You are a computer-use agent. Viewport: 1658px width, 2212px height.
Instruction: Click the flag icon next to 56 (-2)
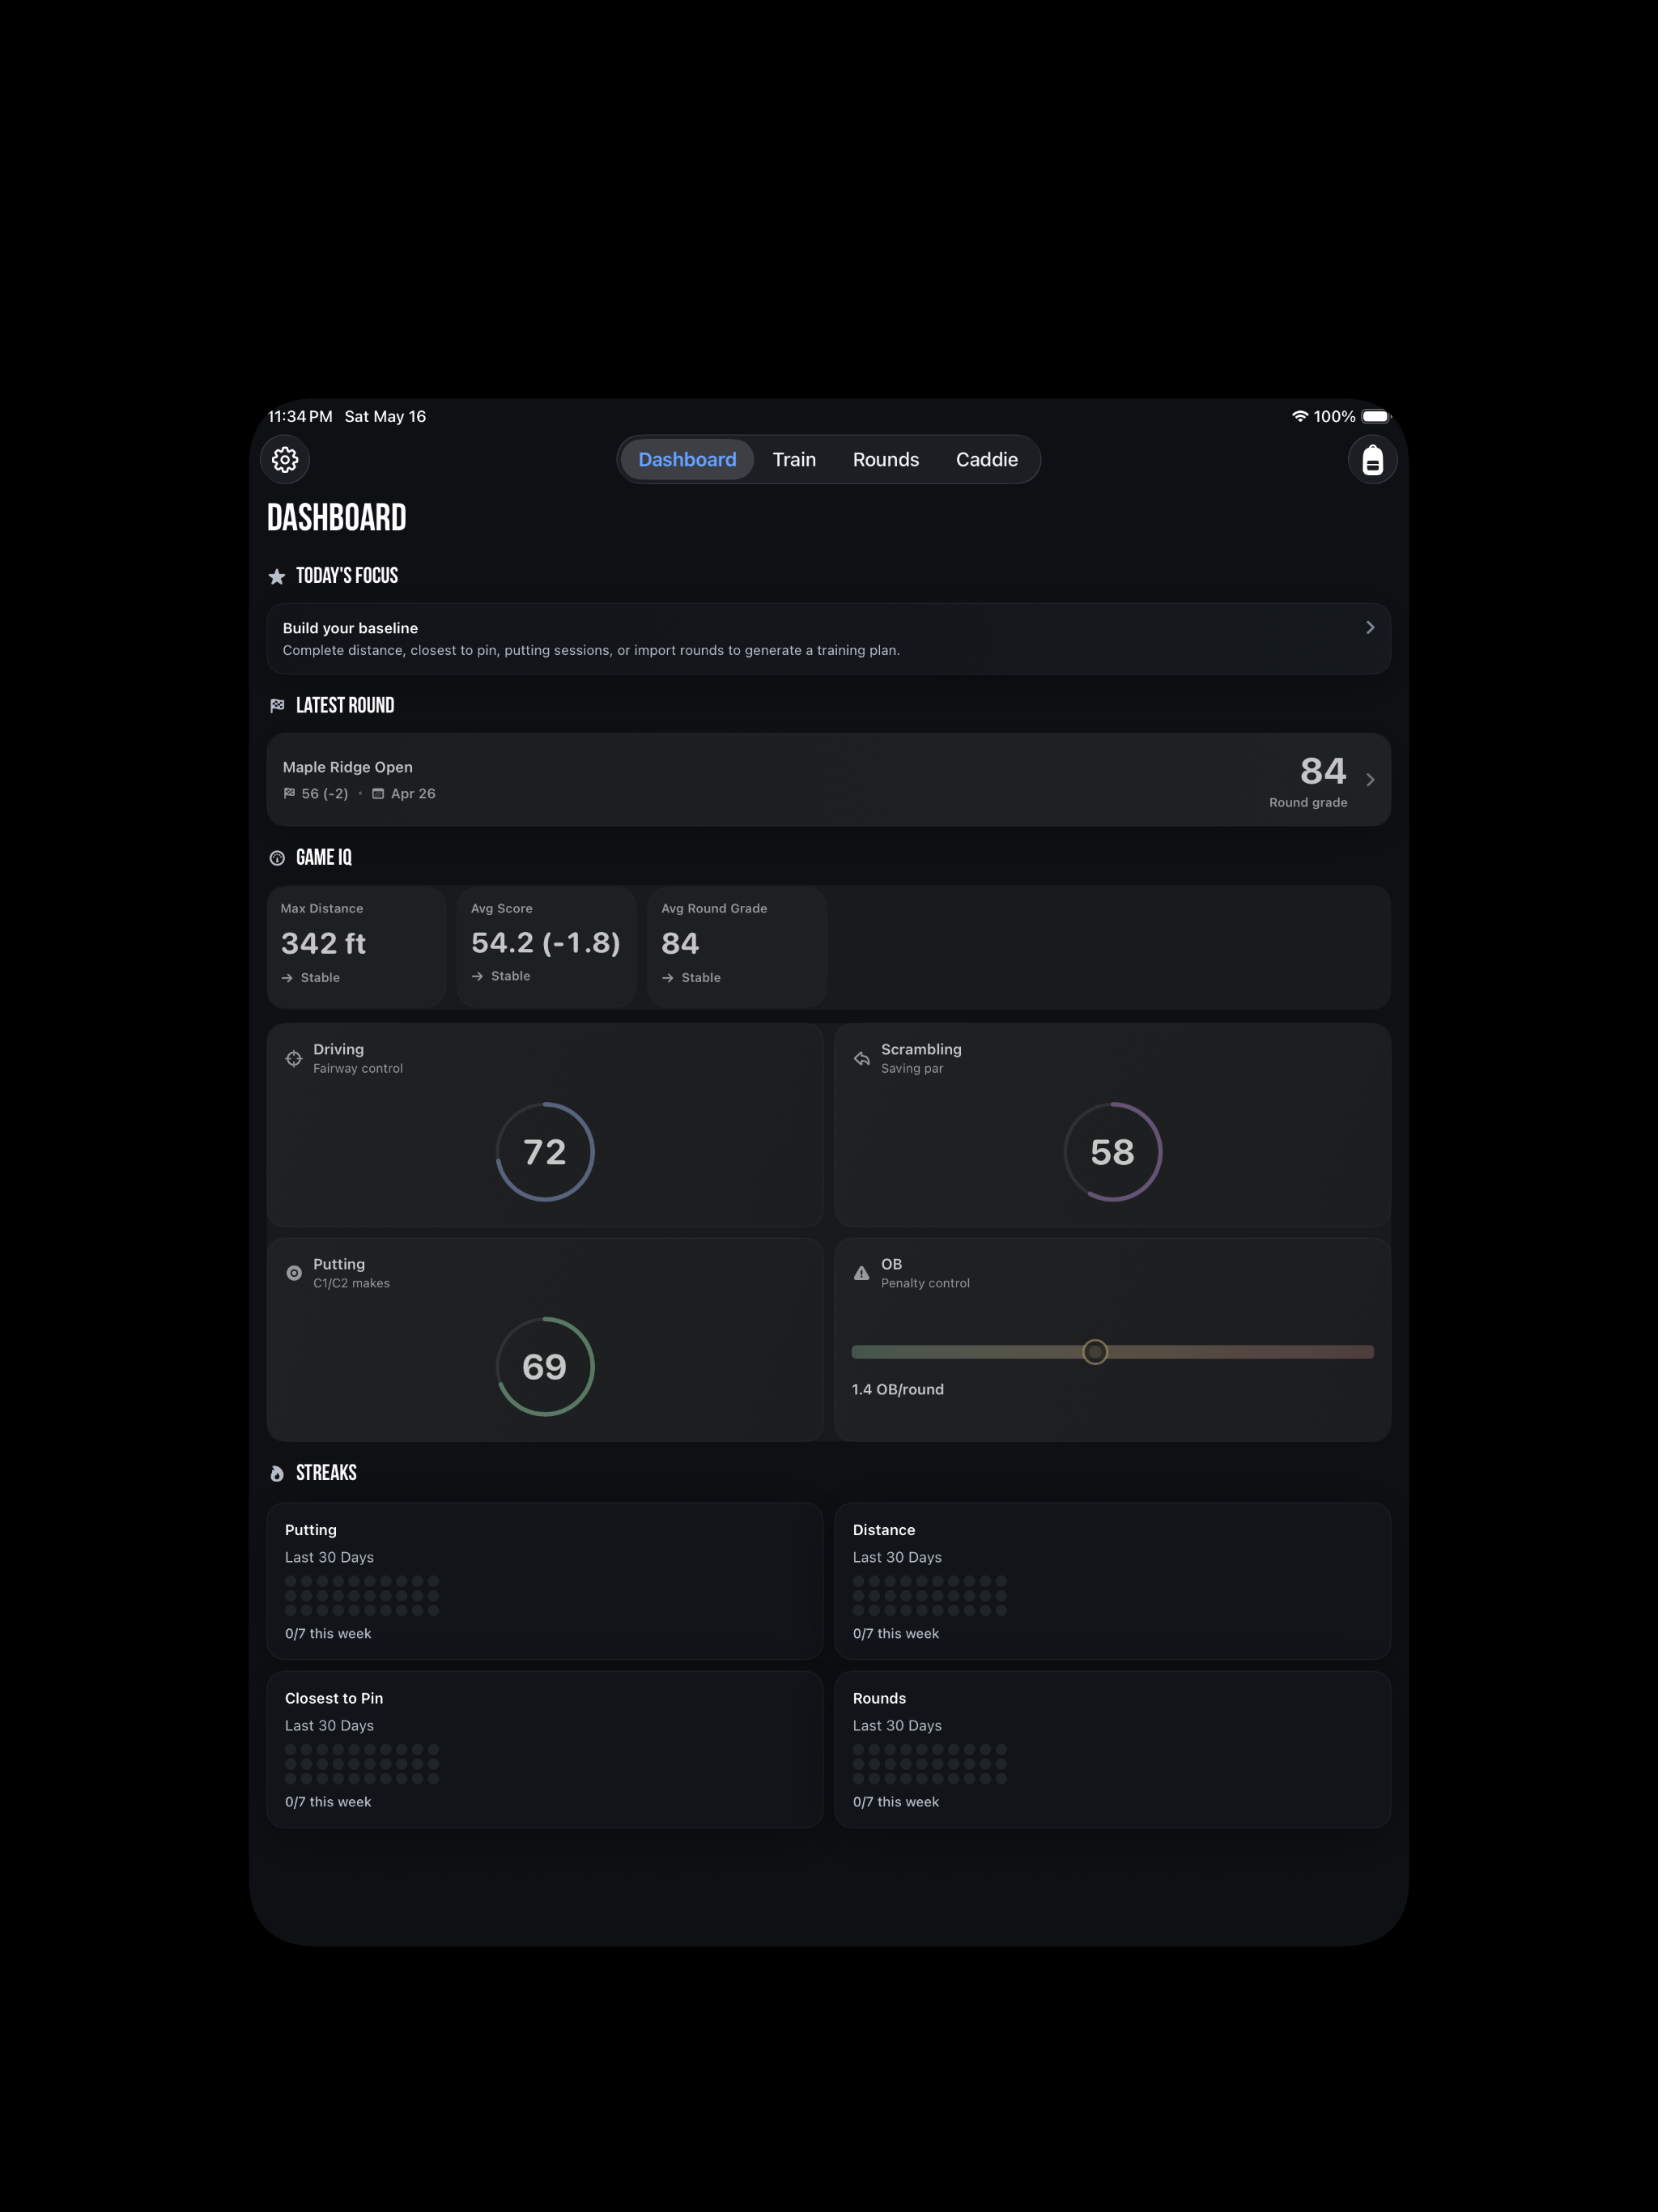(x=289, y=793)
